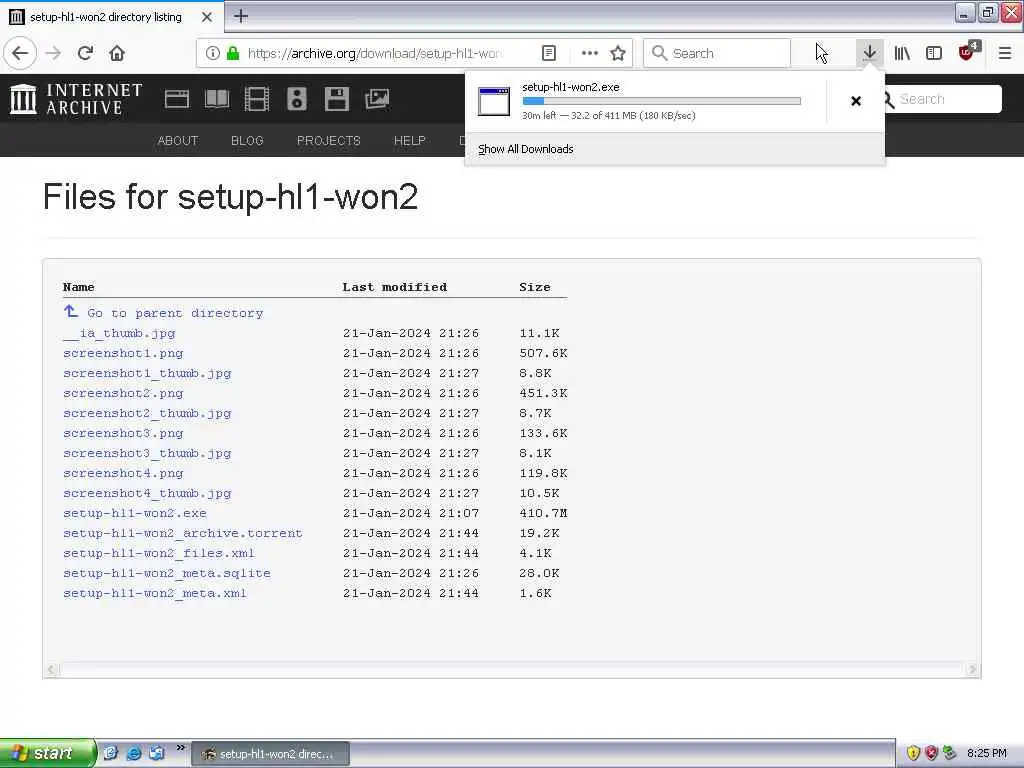Image resolution: width=1024 pixels, height=768 pixels.
Task: Open screenshot4_thumb.jpg file link
Action: click(147, 493)
